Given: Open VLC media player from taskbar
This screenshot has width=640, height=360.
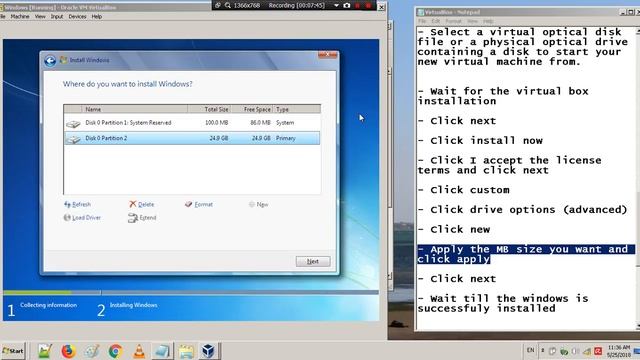Looking at the screenshot, I should (139, 351).
